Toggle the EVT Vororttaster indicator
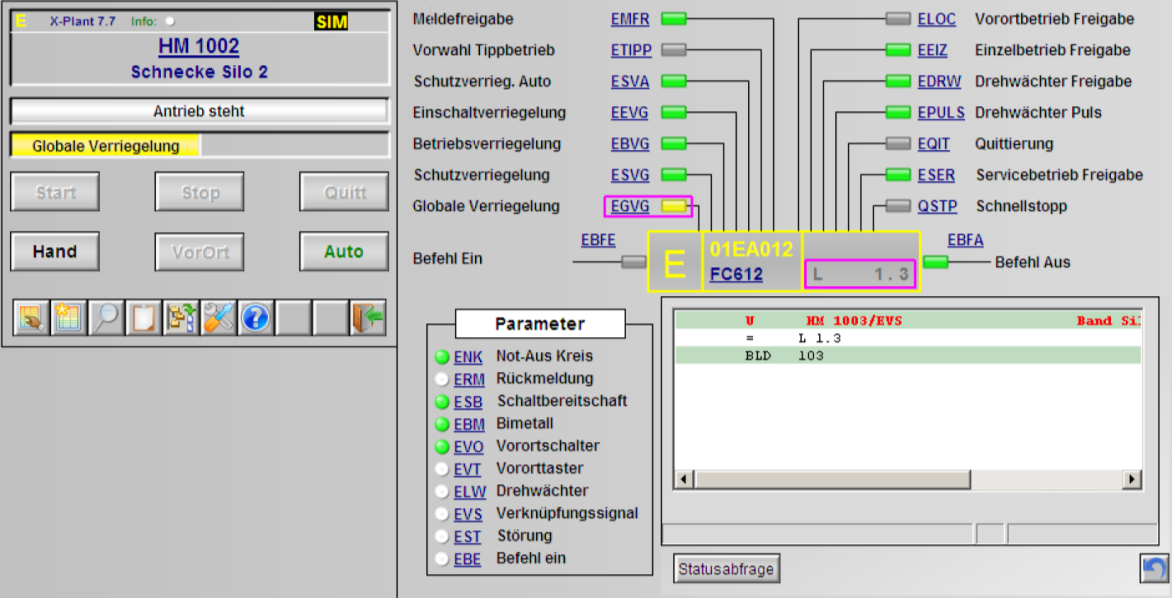This screenshot has width=1172, height=598. [442, 469]
